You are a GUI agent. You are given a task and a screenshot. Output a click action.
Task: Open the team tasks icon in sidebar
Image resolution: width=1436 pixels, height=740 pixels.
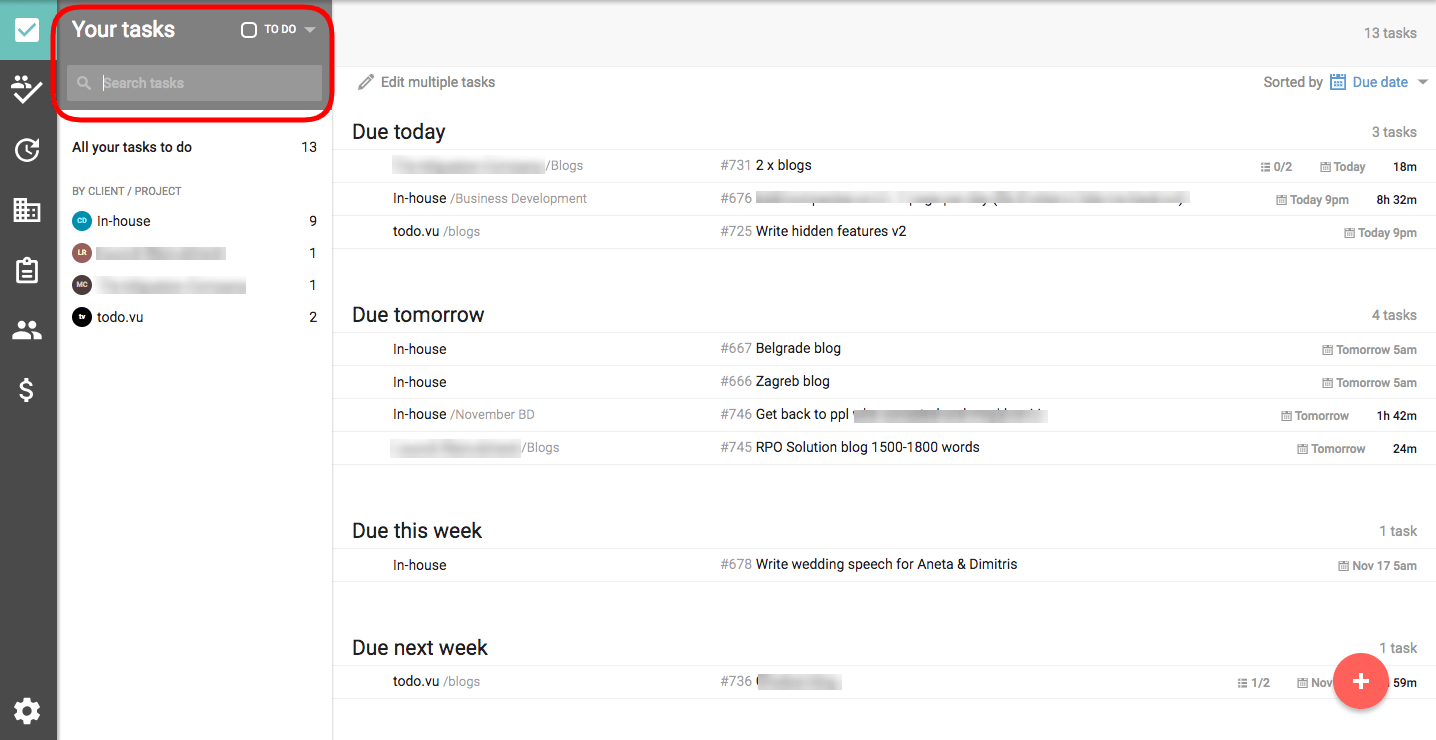(27, 90)
